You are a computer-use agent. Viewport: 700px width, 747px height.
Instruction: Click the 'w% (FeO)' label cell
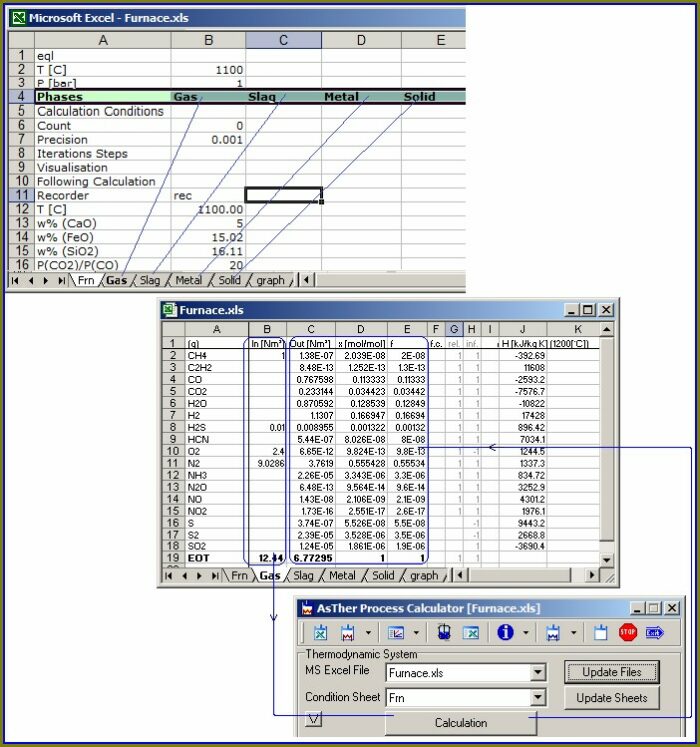(x=103, y=237)
